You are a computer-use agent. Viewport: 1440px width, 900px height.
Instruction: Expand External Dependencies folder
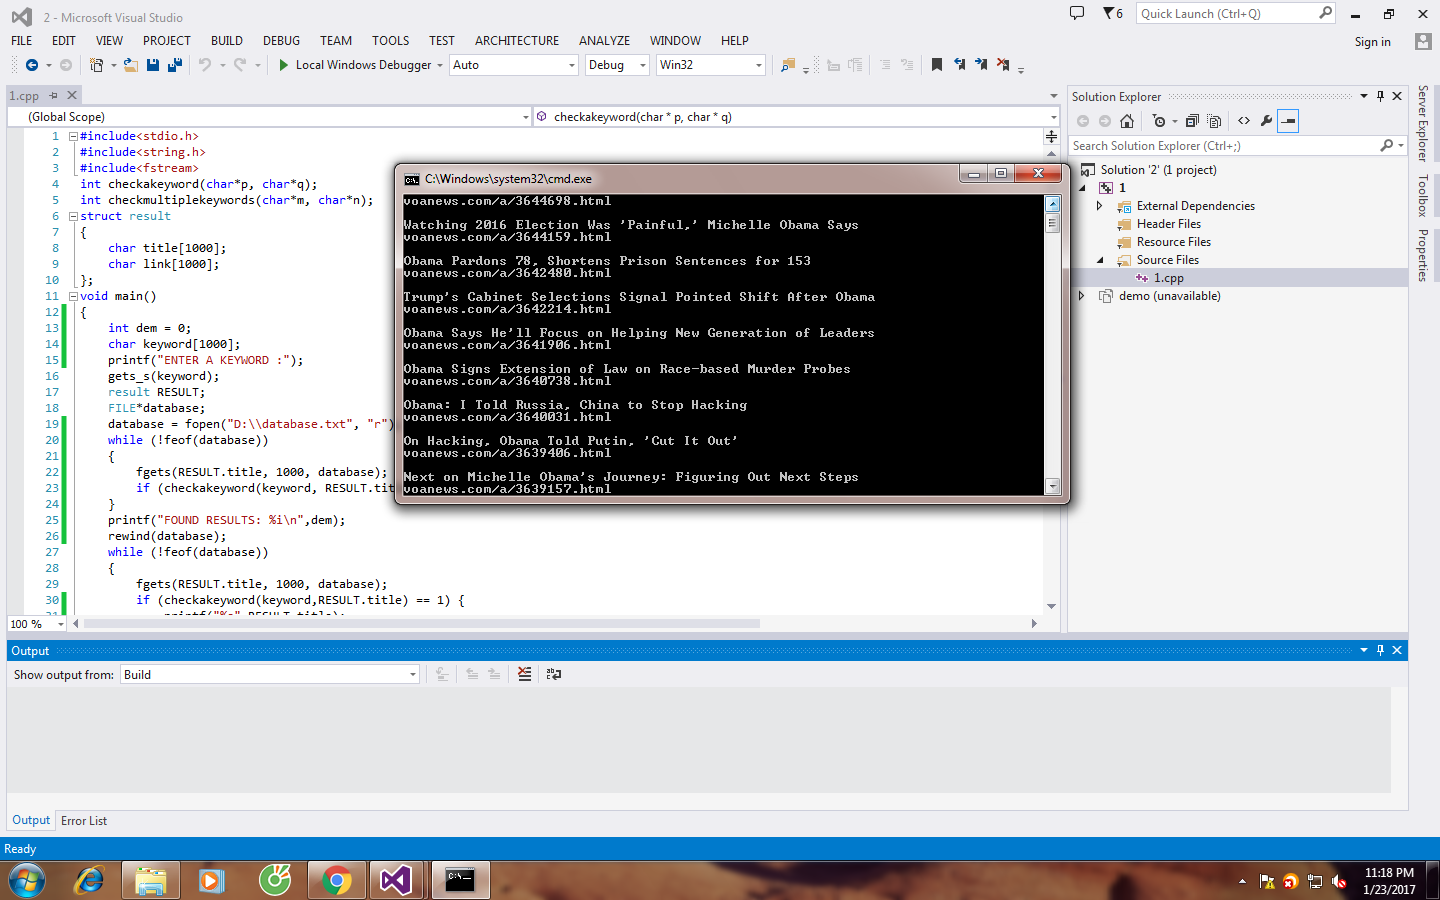(x=1099, y=206)
